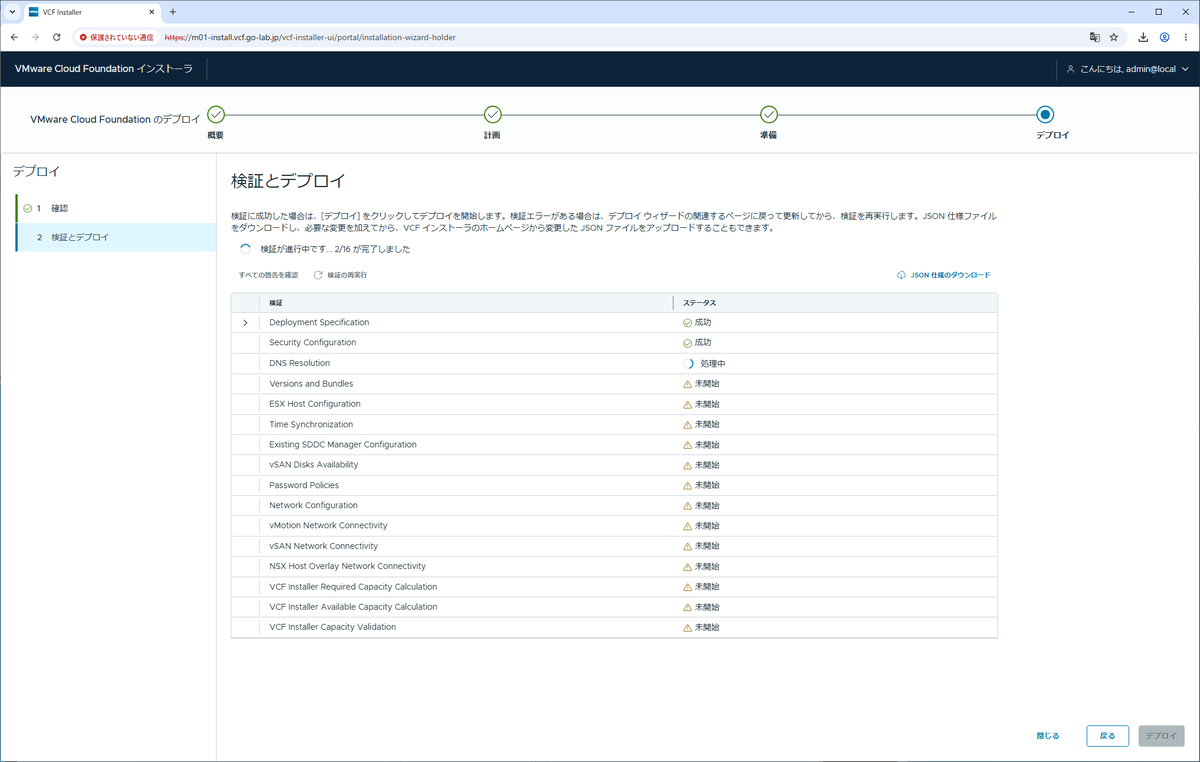This screenshot has height=762, width=1200.
Task: Click vMotion Network Connectivity warning icon
Action: point(687,526)
